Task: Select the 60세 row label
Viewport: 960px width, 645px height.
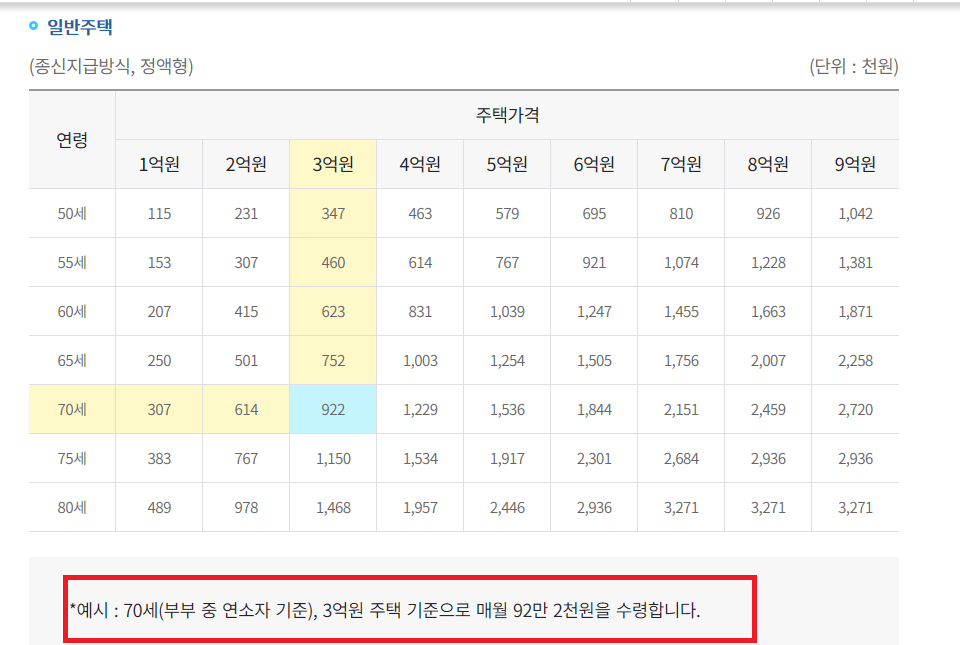Action: click(72, 311)
